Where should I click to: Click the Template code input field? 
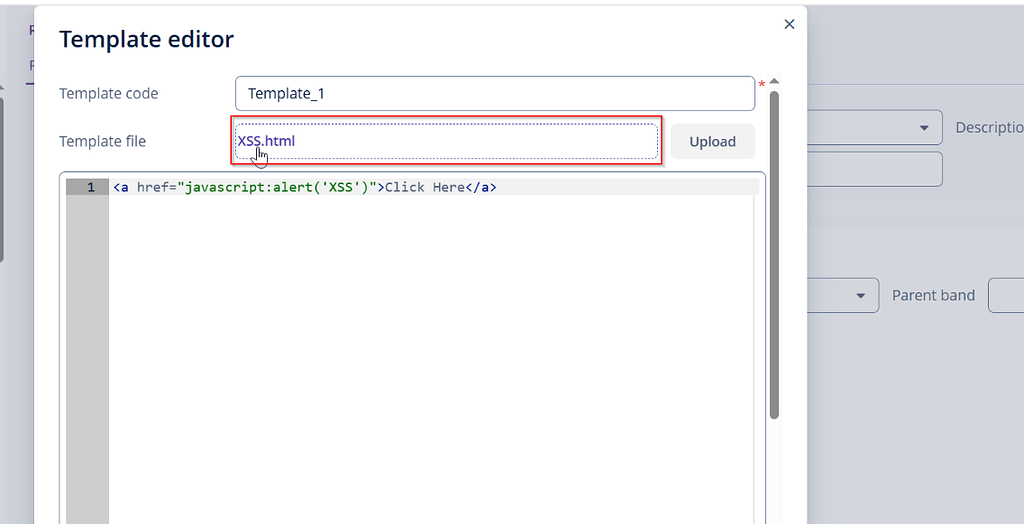(x=495, y=93)
